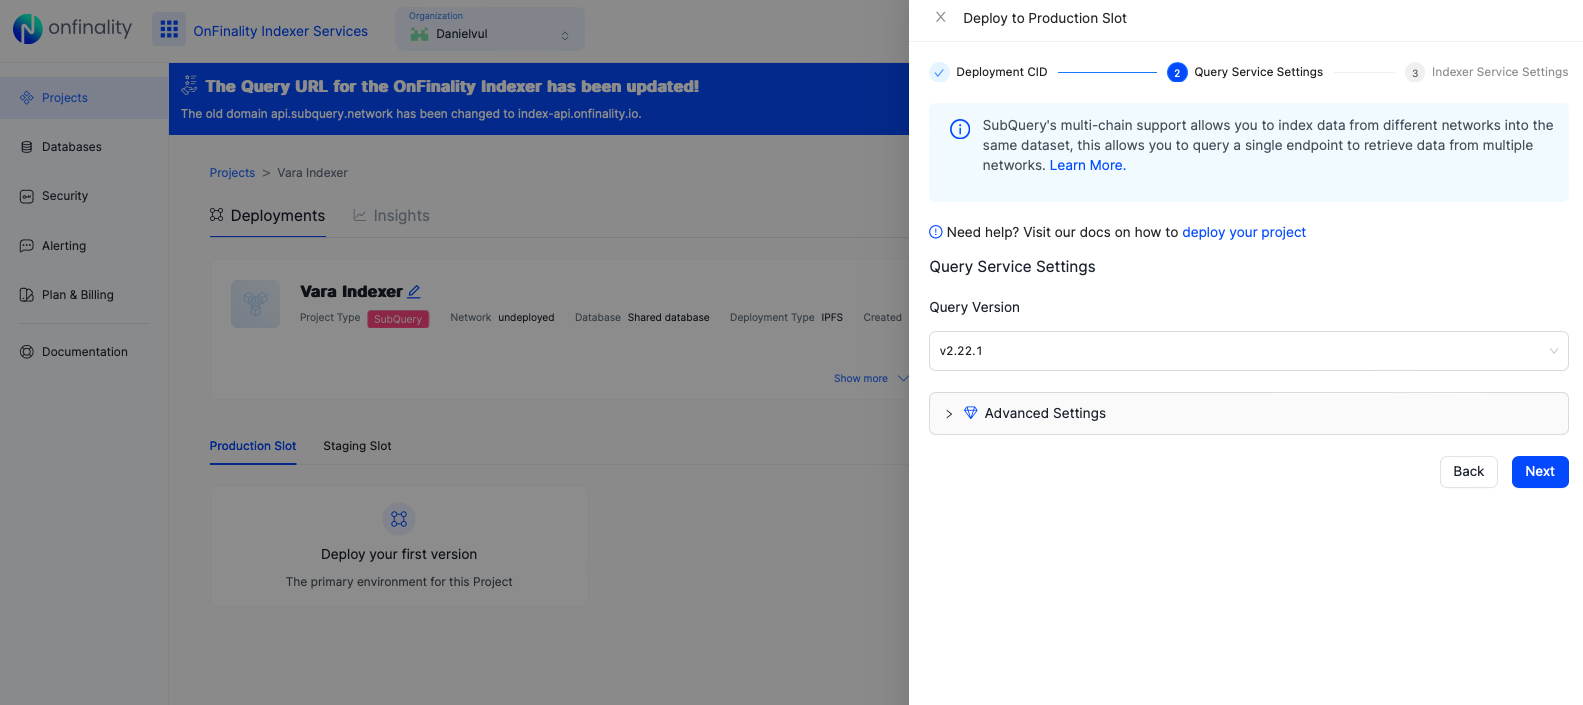Click the OnFinality logo icon

[x=27, y=29]
